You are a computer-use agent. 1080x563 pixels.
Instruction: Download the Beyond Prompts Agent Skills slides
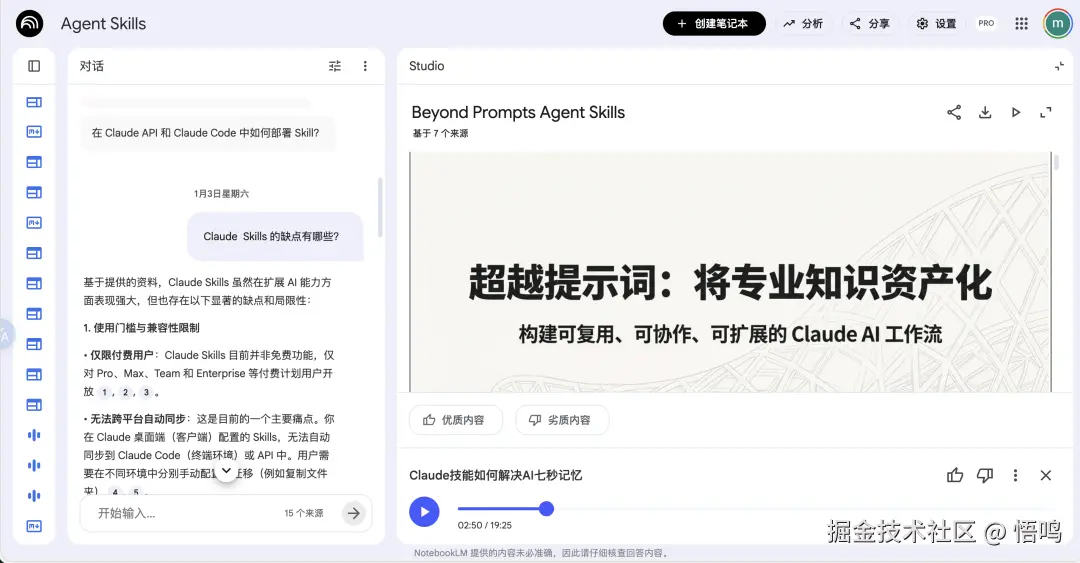985,112
